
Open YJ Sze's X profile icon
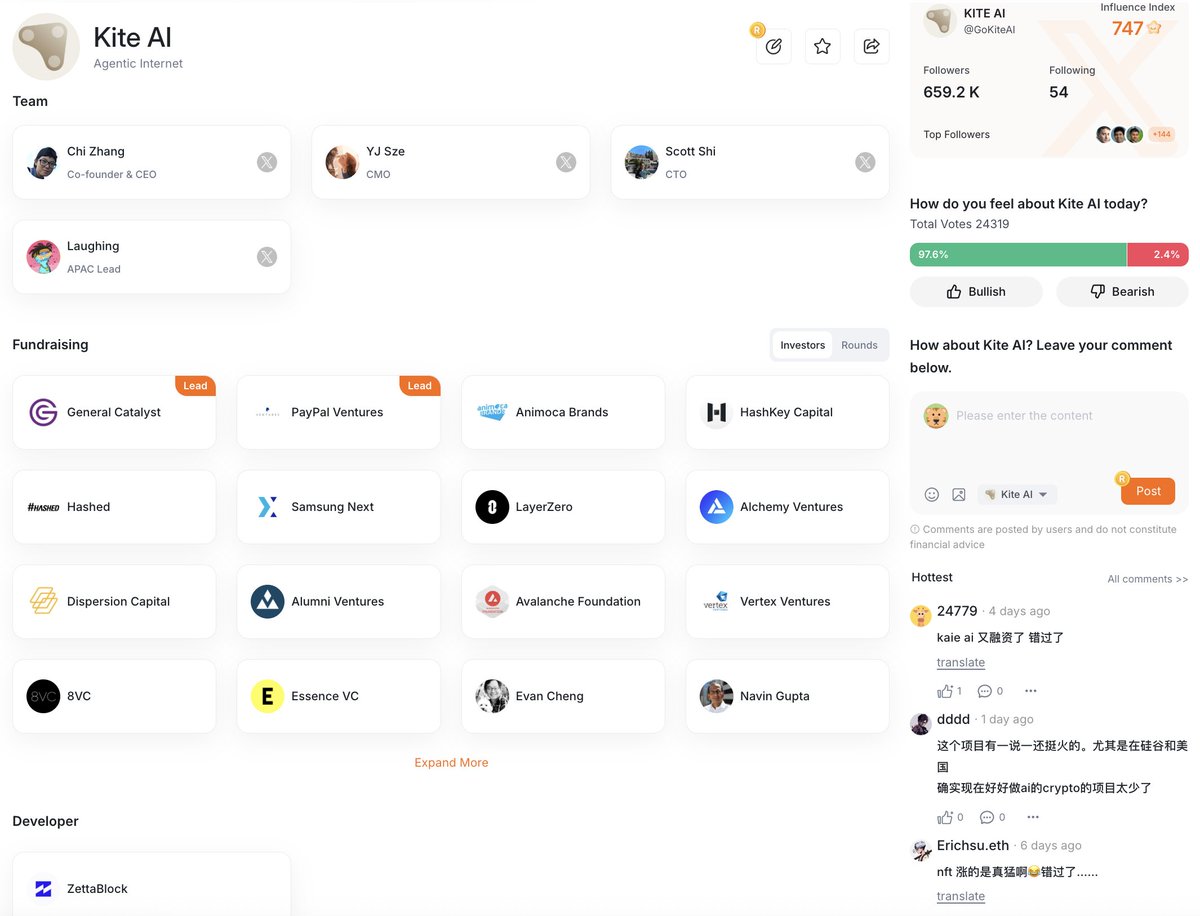[x=566, y=162]
